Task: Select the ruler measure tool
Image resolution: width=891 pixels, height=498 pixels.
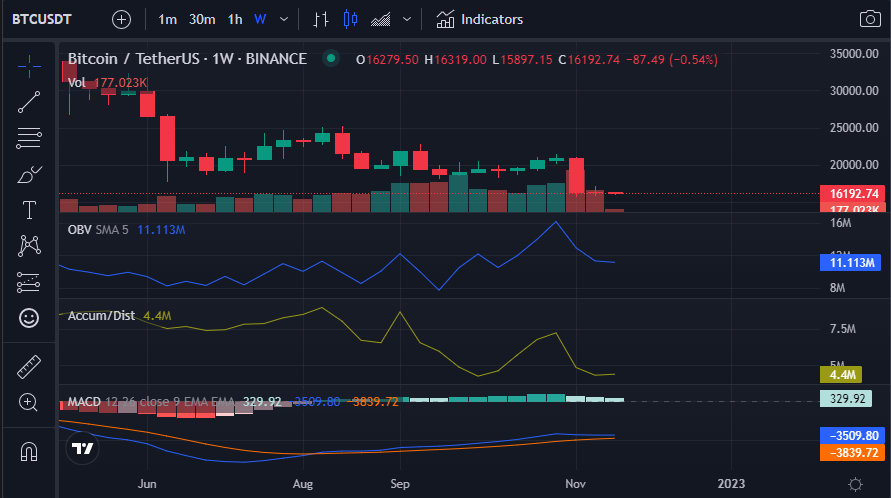Action: 29,367
